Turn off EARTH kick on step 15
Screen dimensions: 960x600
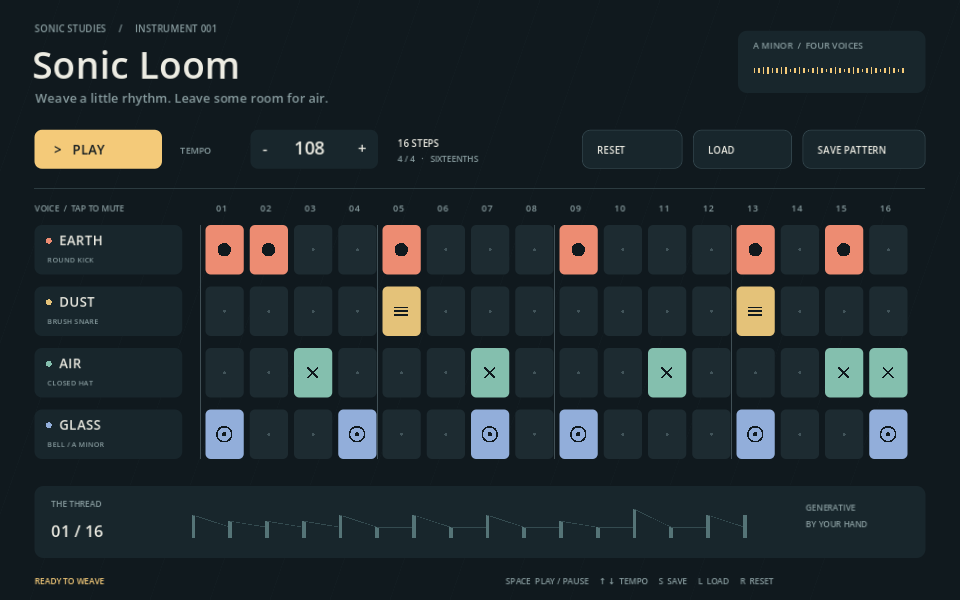coord(844,250)
